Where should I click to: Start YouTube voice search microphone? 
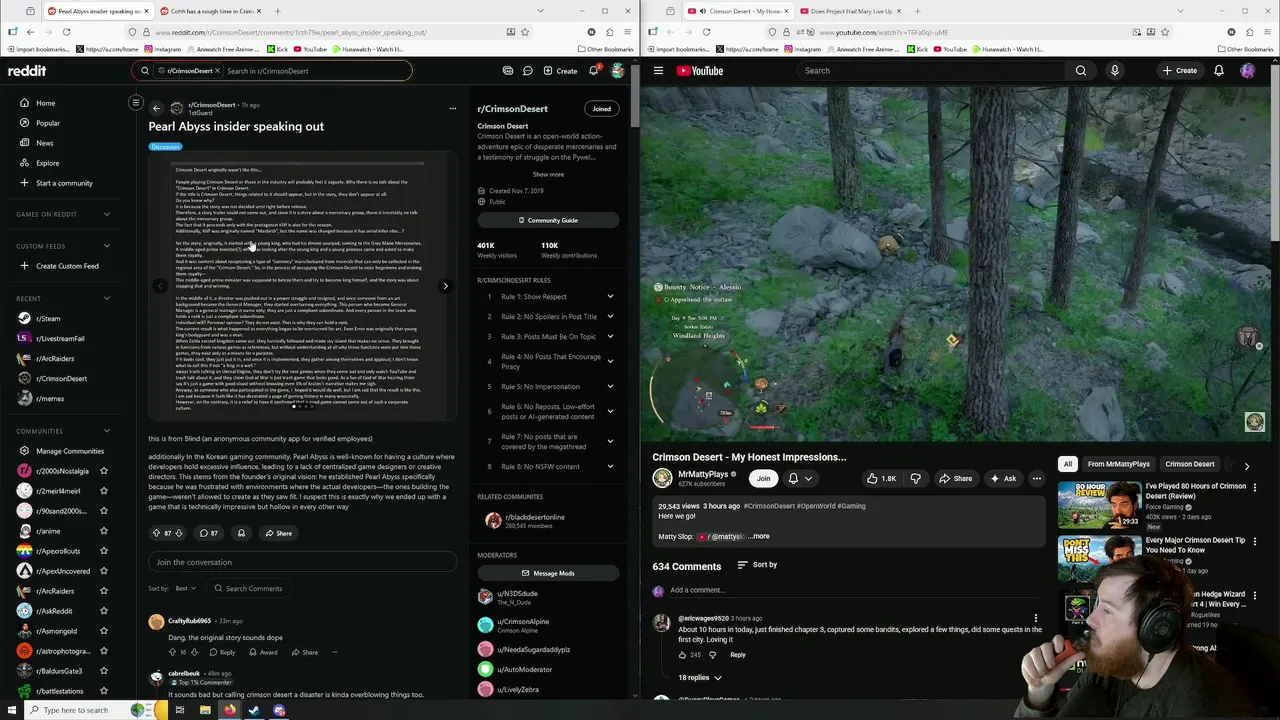click(x=1114, y=71)
